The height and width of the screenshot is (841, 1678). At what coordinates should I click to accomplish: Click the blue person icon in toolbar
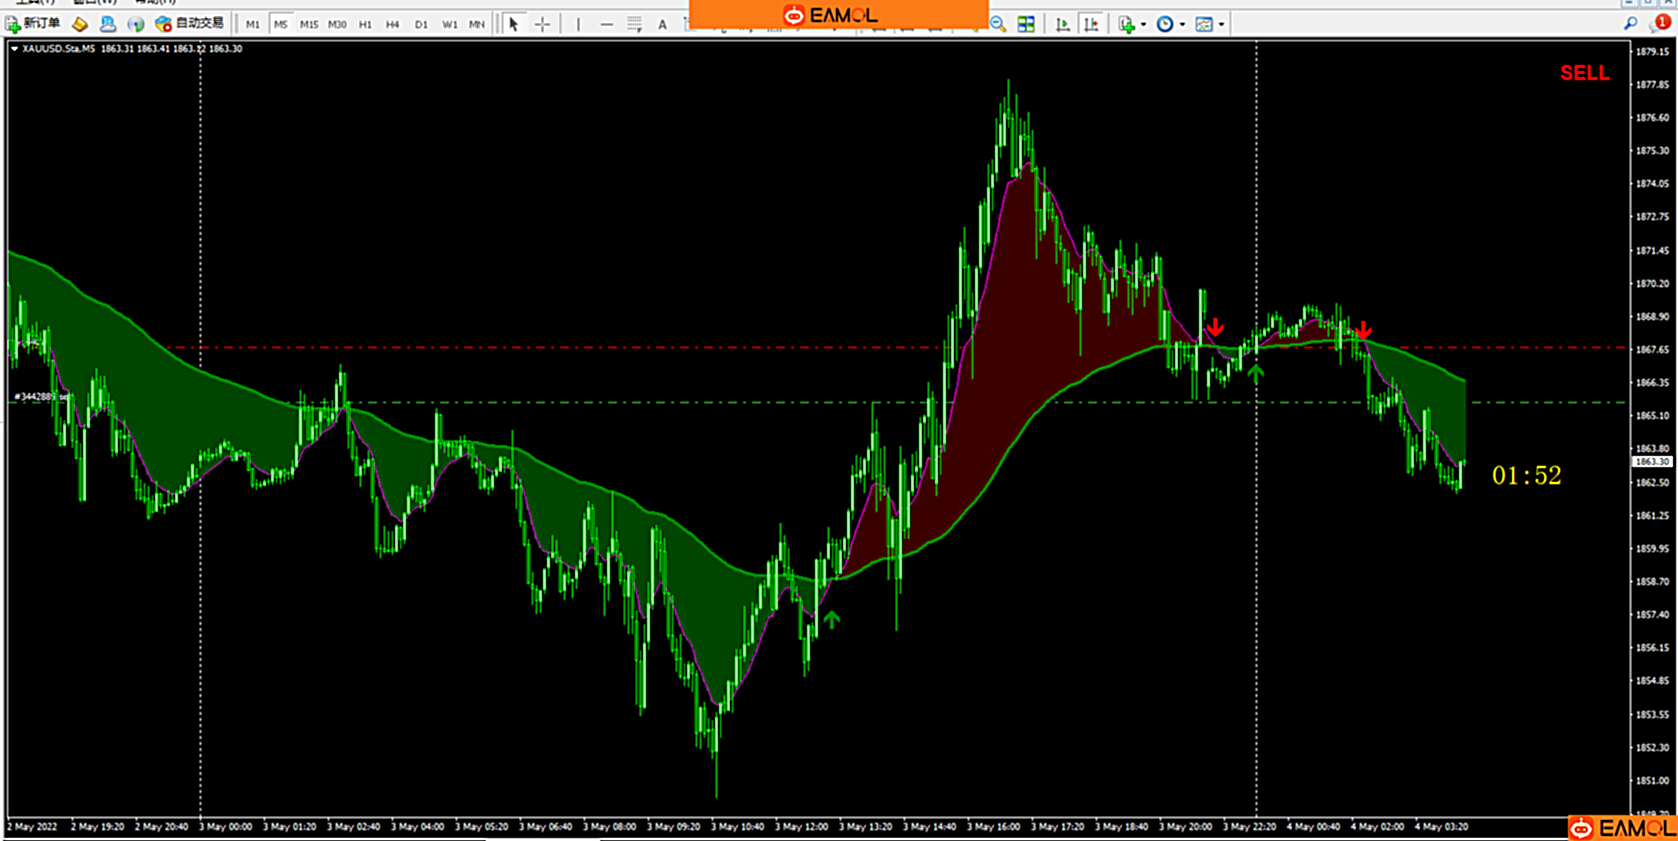point(107,23)
